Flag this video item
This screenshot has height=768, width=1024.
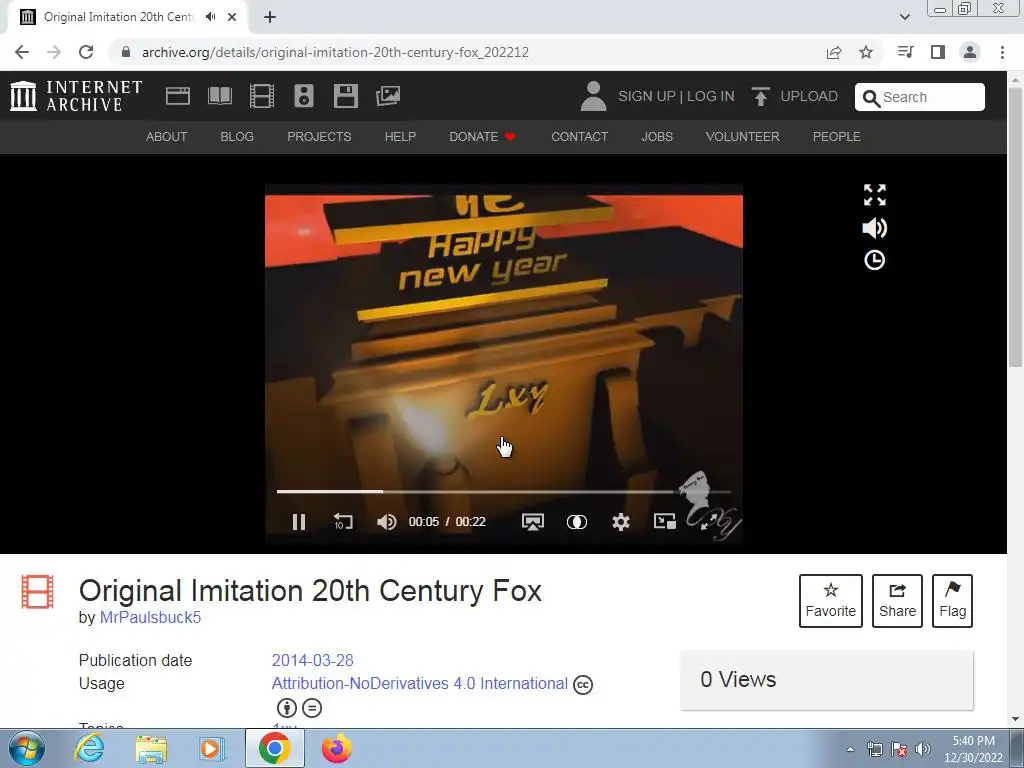coord(953,601)
